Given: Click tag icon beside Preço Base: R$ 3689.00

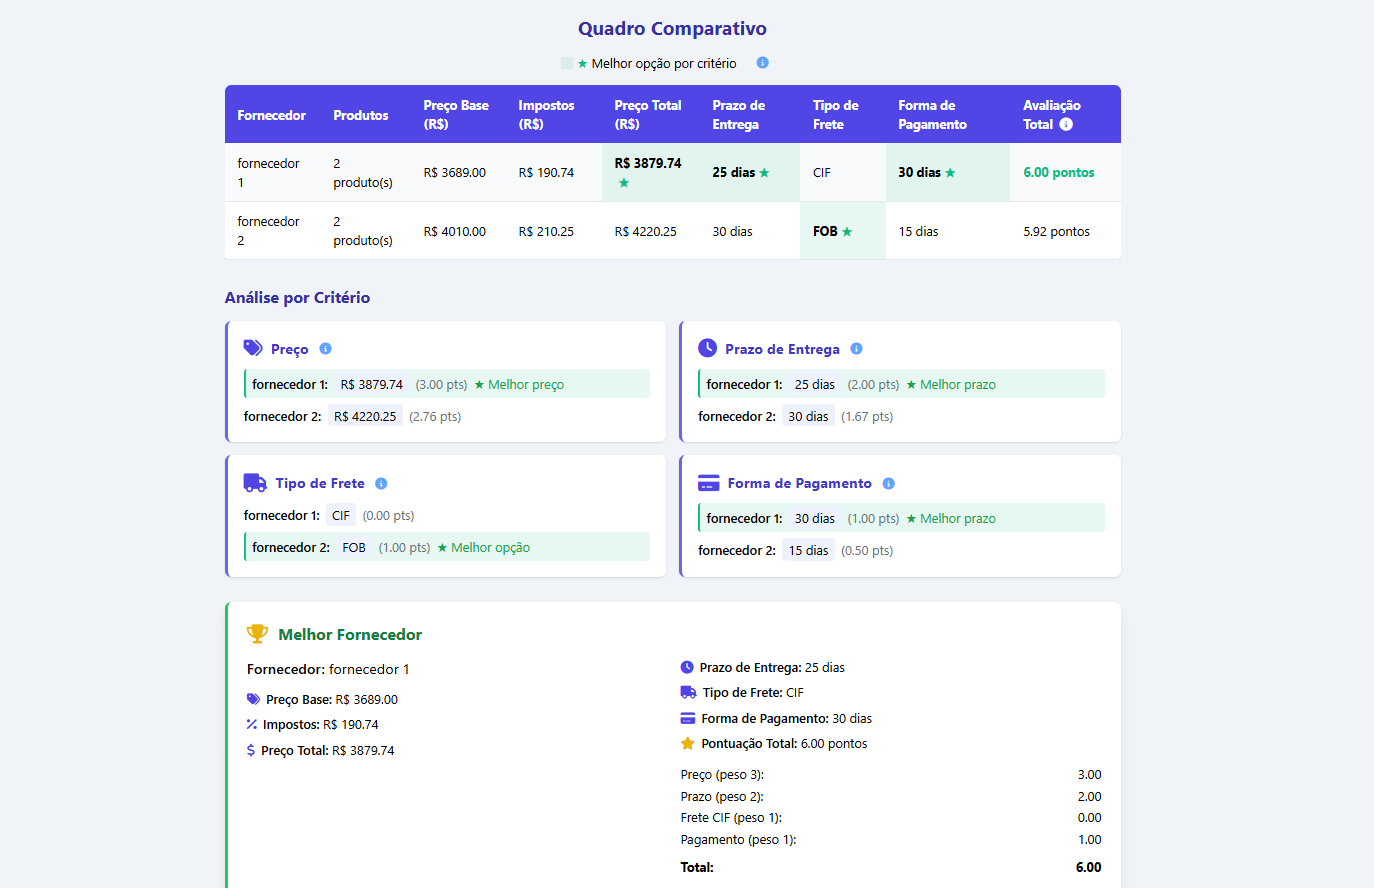Looking at the screenshot, I should tap(253, 699).
